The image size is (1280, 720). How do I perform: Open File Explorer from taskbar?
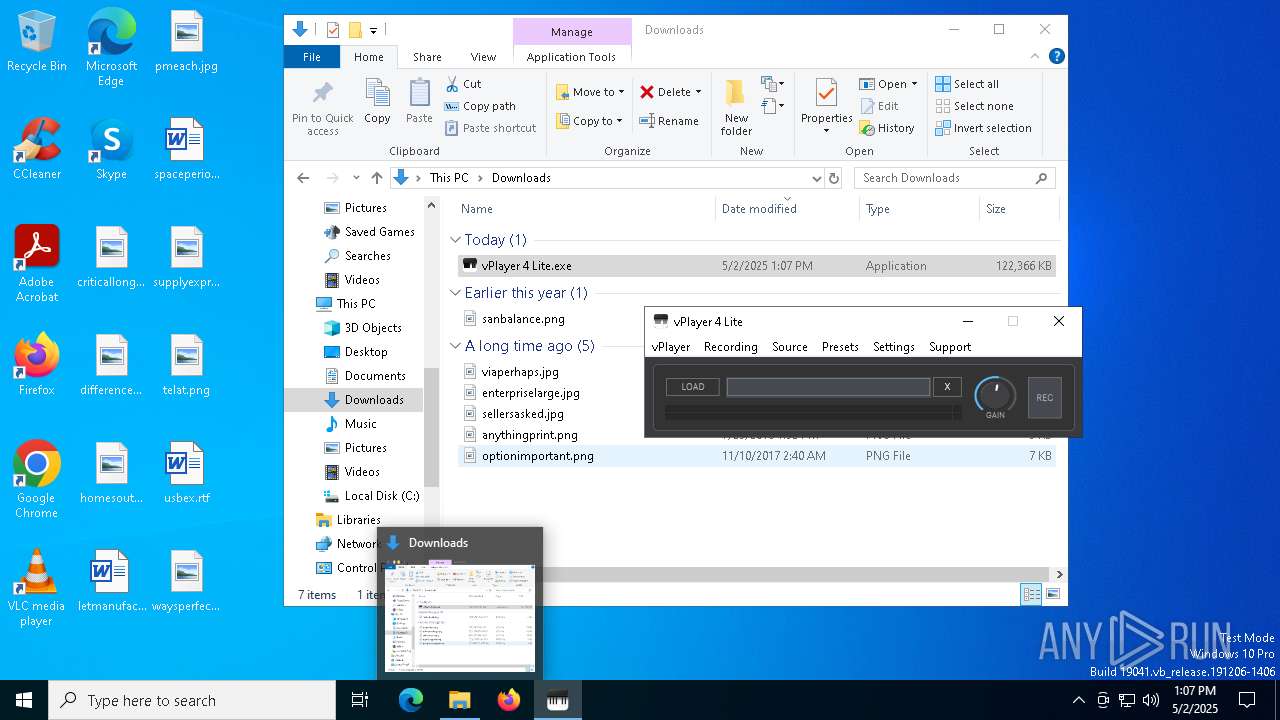tap(459, 700)
